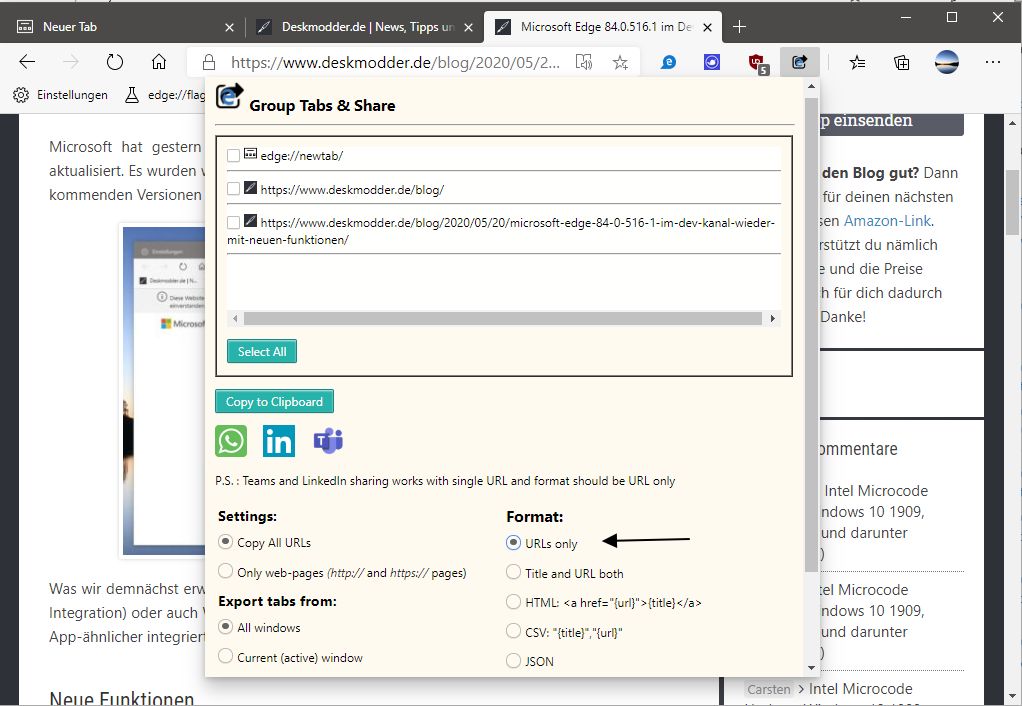Choose the CSV format option
1022x706 pixels.
514,630
